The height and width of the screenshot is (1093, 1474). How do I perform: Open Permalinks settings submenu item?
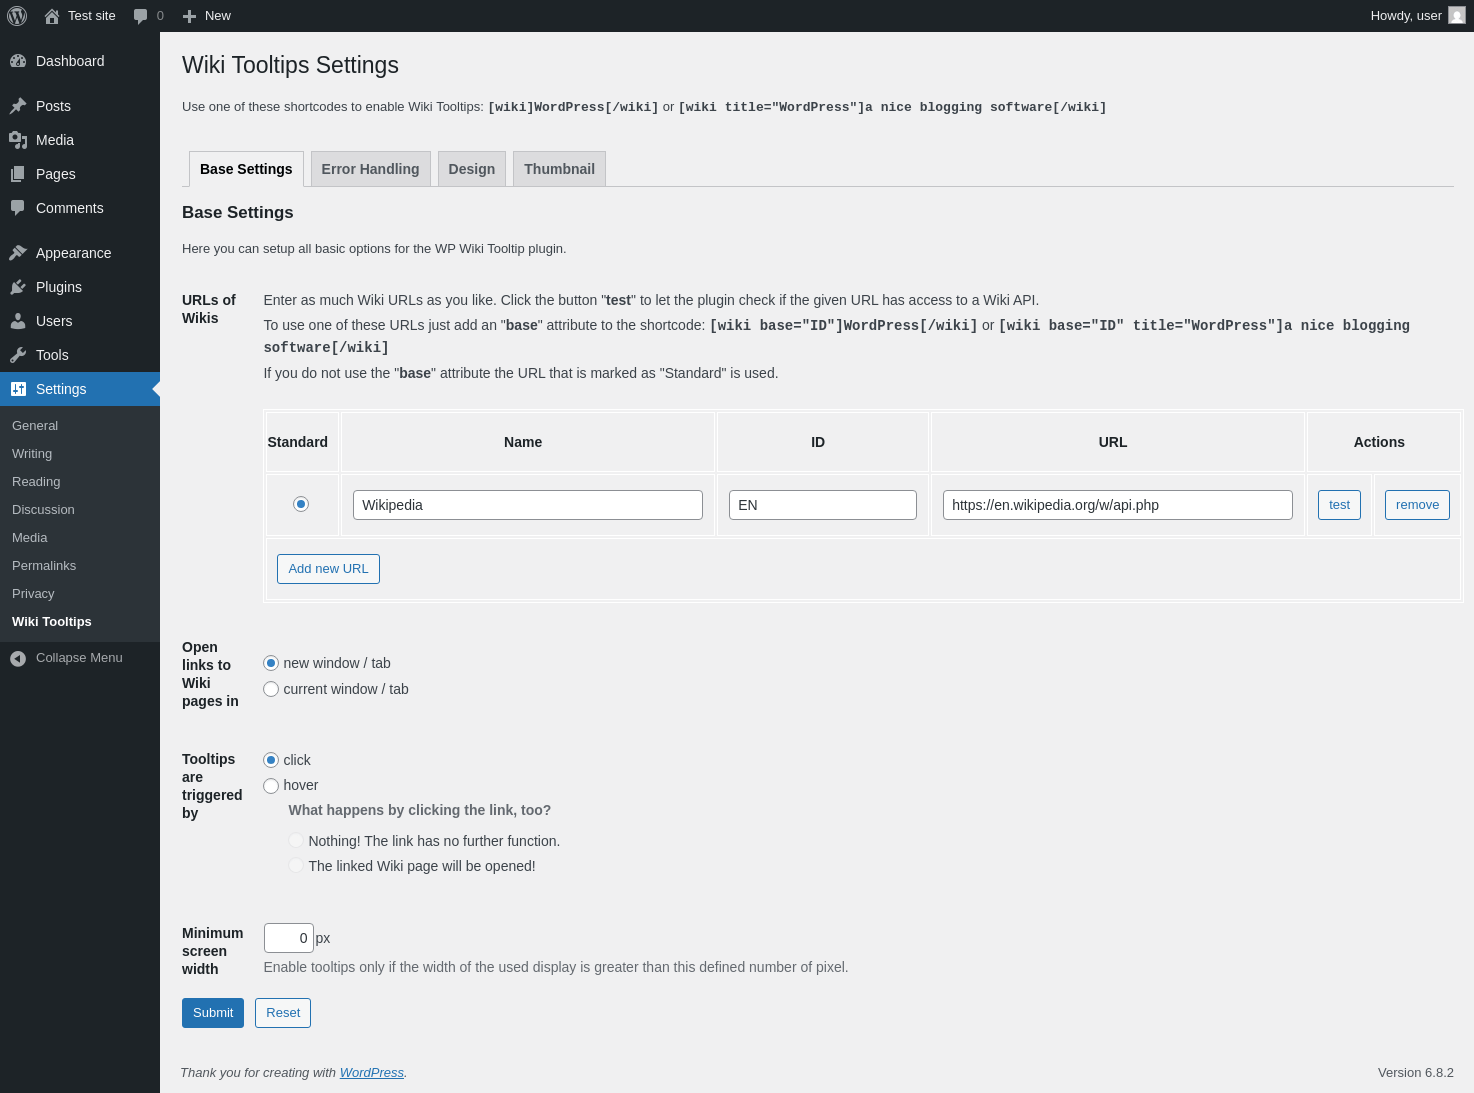(80, 566)
